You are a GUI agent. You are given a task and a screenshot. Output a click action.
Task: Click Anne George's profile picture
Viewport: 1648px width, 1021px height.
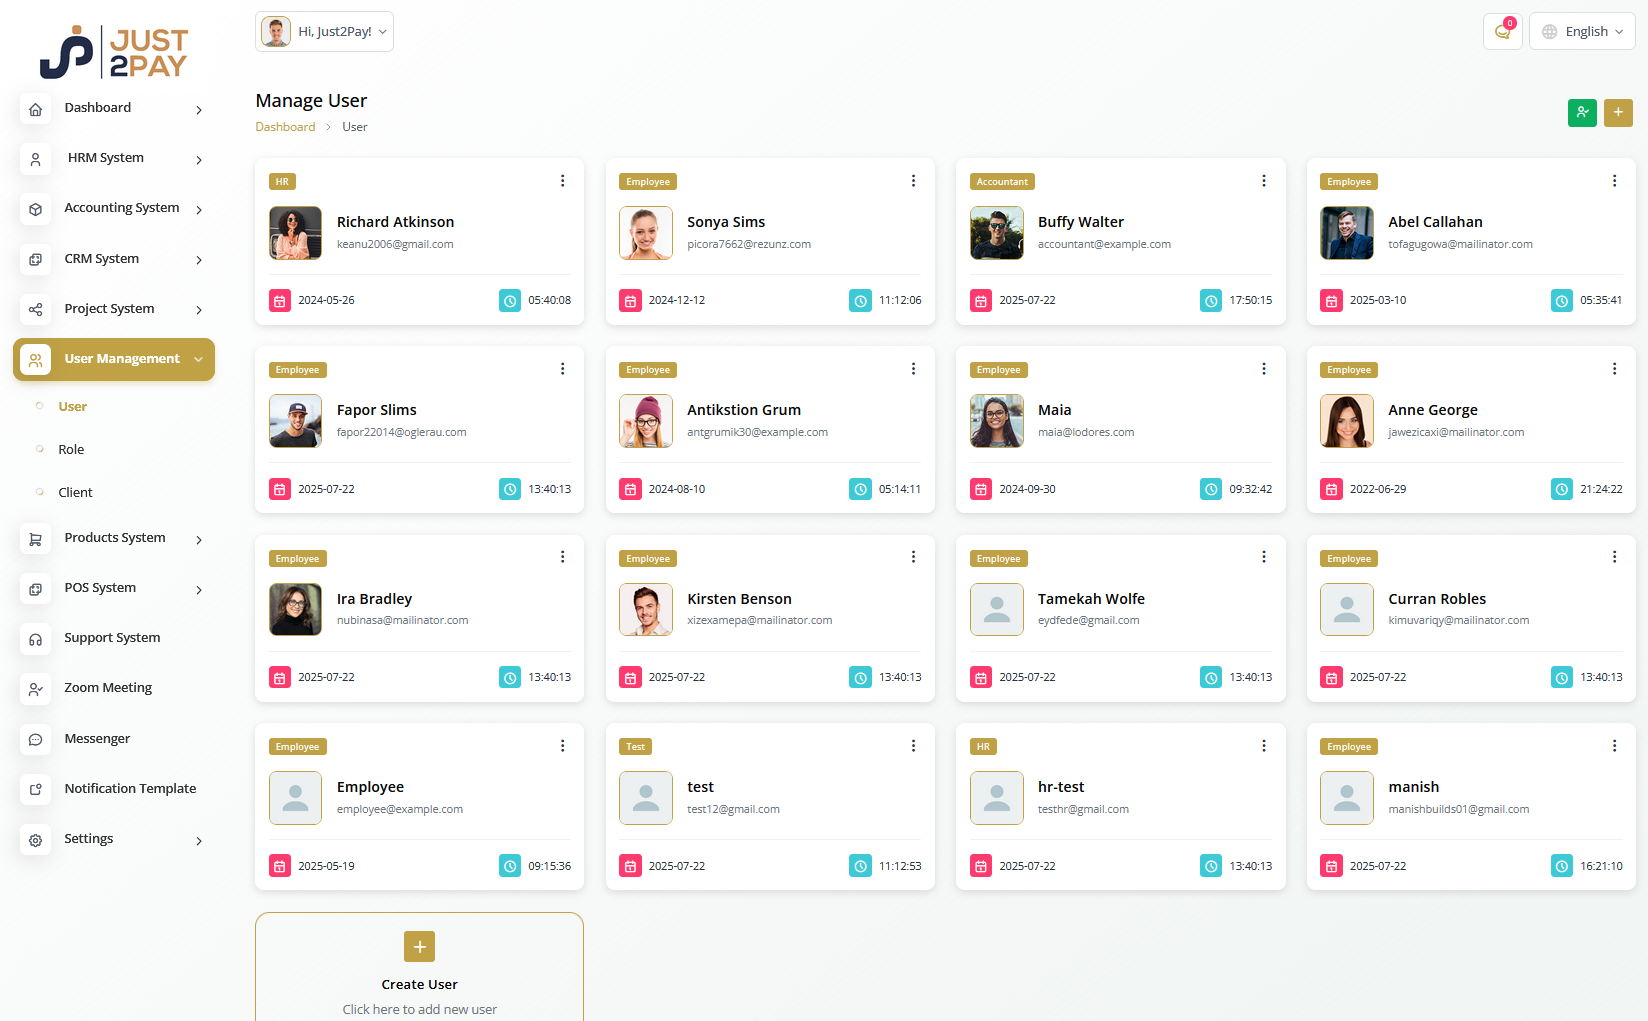[1346, 421]
